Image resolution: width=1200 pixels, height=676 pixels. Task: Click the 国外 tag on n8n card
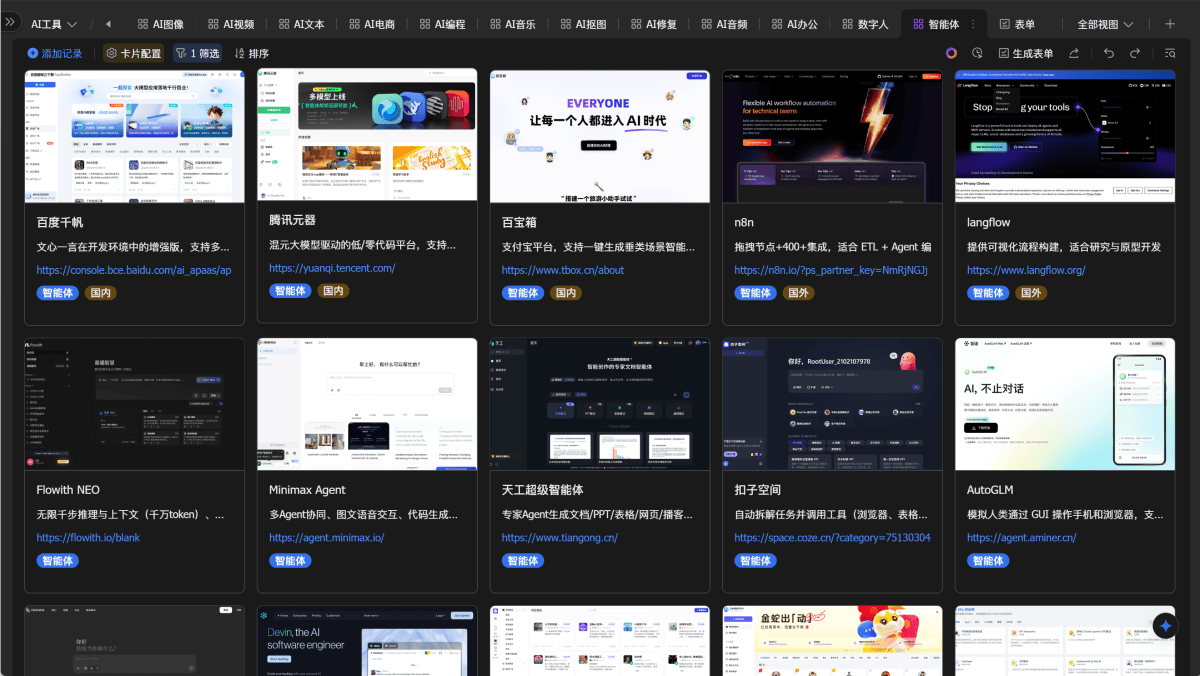coord(798,293)
